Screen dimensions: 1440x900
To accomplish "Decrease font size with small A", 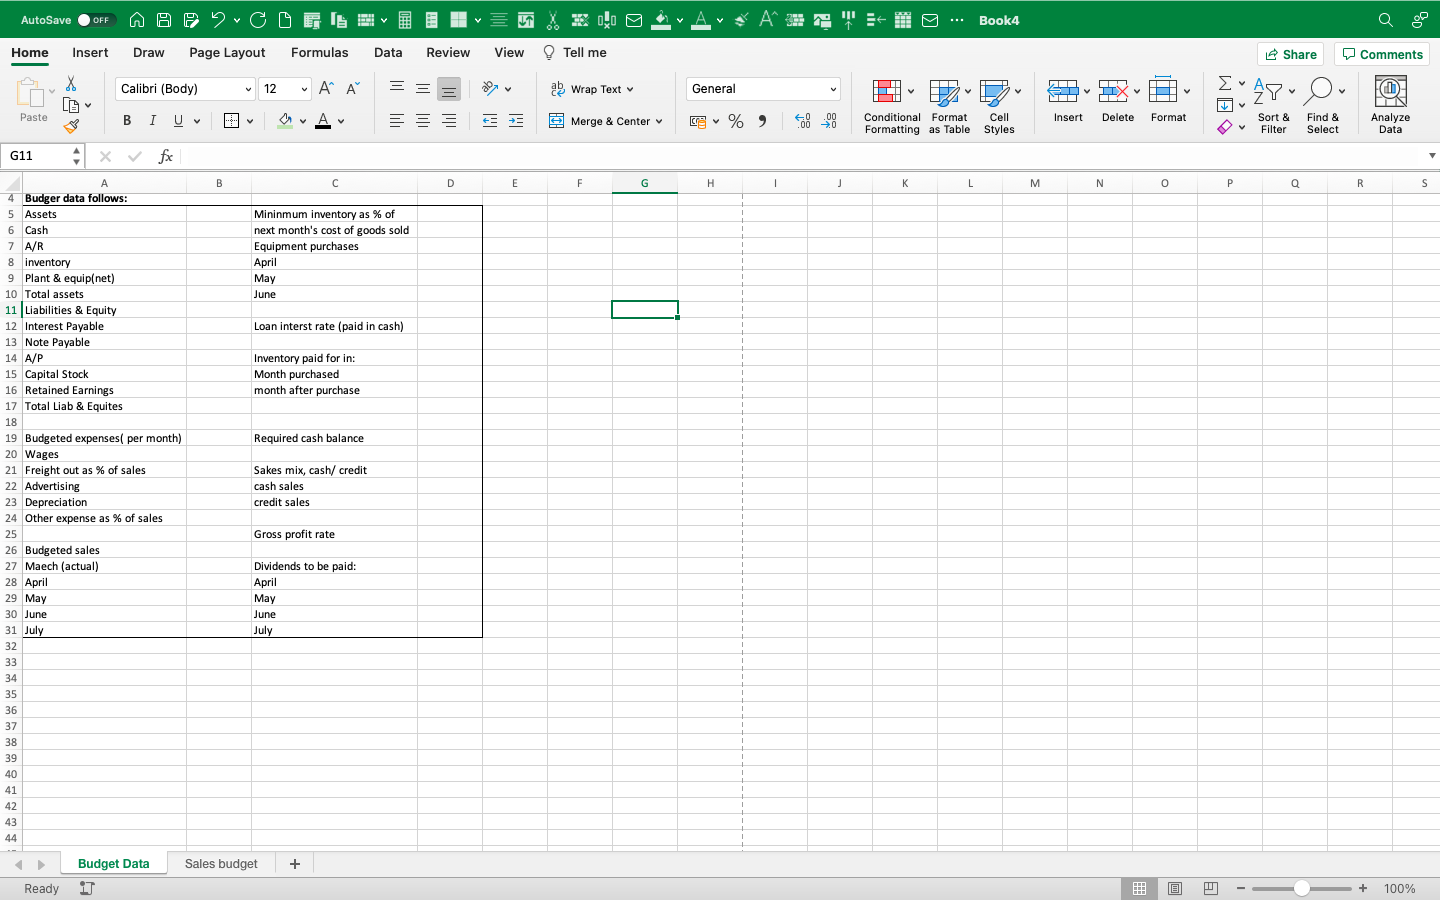I will pos(352,89).
